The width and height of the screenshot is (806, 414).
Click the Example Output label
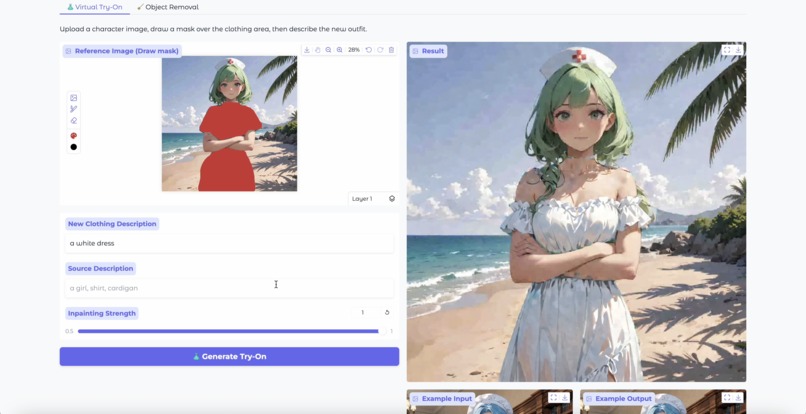tap(619, 399)
